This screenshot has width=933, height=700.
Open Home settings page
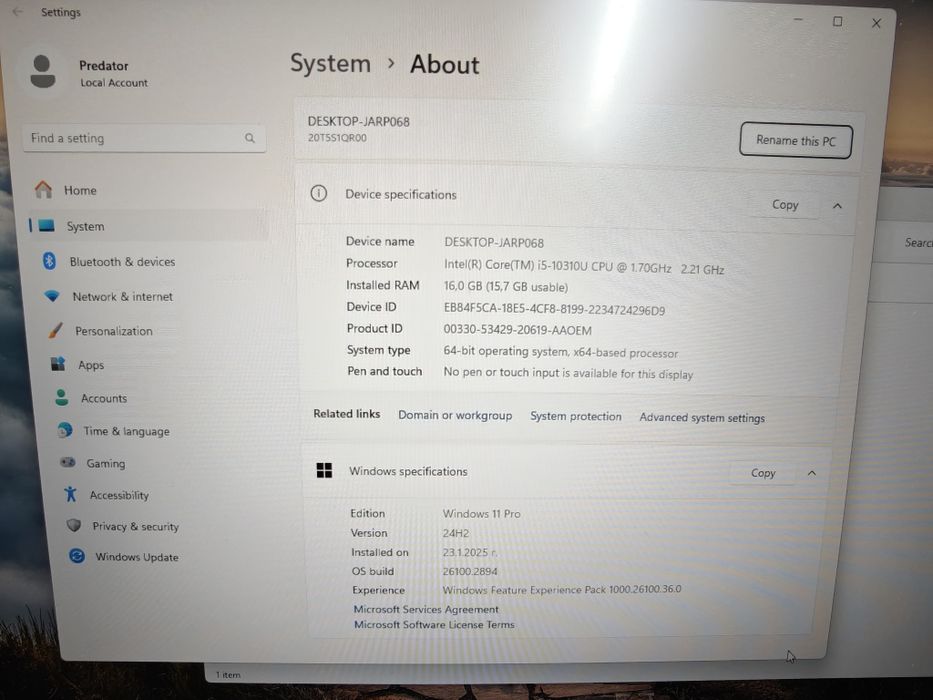coord(80,190)
